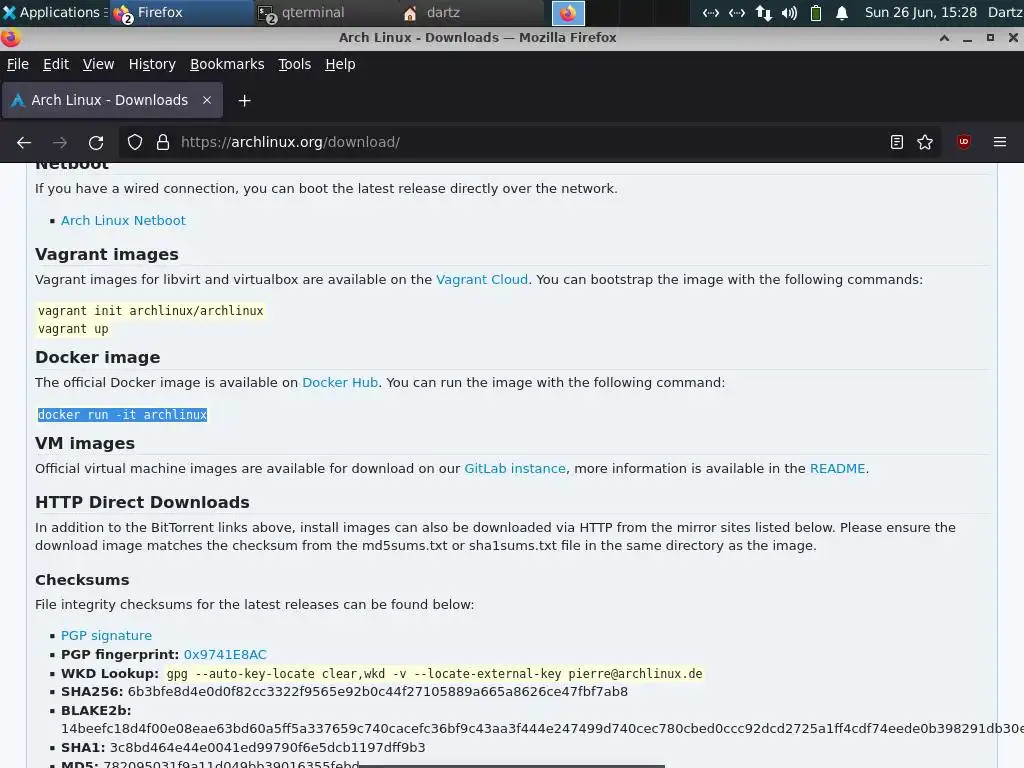
Task: Switch to the Firefox taskbar entry
Action: tap(182, 12)
